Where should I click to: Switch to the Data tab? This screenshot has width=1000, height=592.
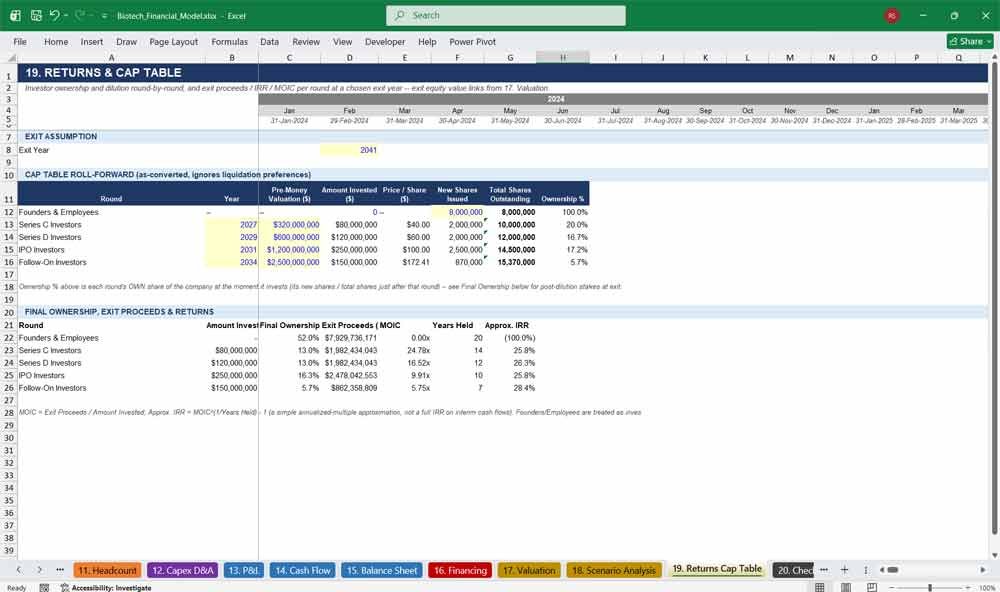[269, 41]
